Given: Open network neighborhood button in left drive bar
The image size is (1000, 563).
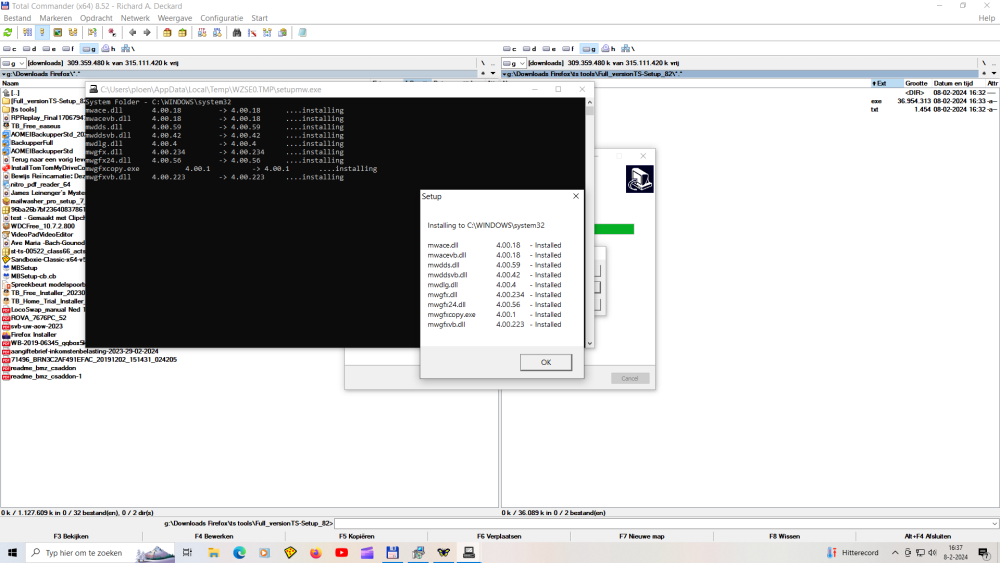Looking at the screenshot, I should tap(127, 48).
